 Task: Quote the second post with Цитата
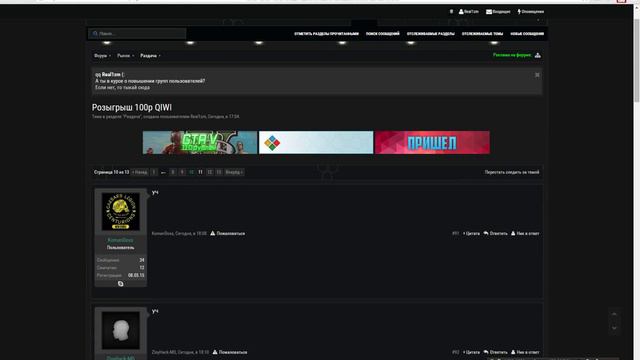(x=471, y=352)
